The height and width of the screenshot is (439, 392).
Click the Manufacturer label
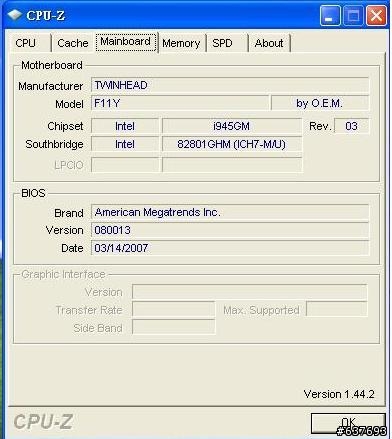[x=51, y=86]
